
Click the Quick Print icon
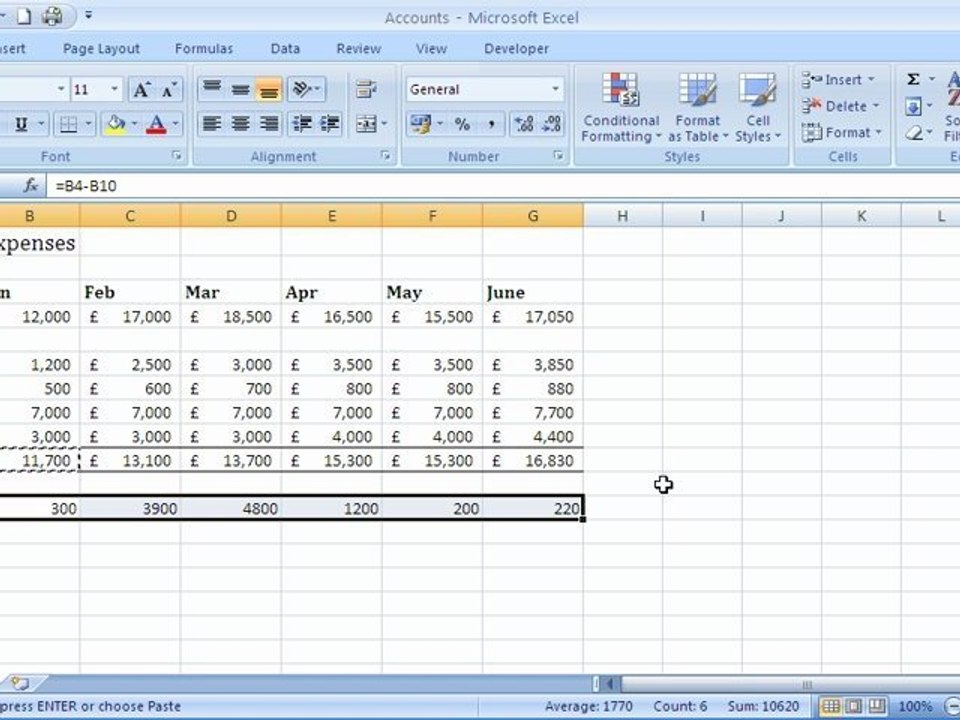pos(52,16)
